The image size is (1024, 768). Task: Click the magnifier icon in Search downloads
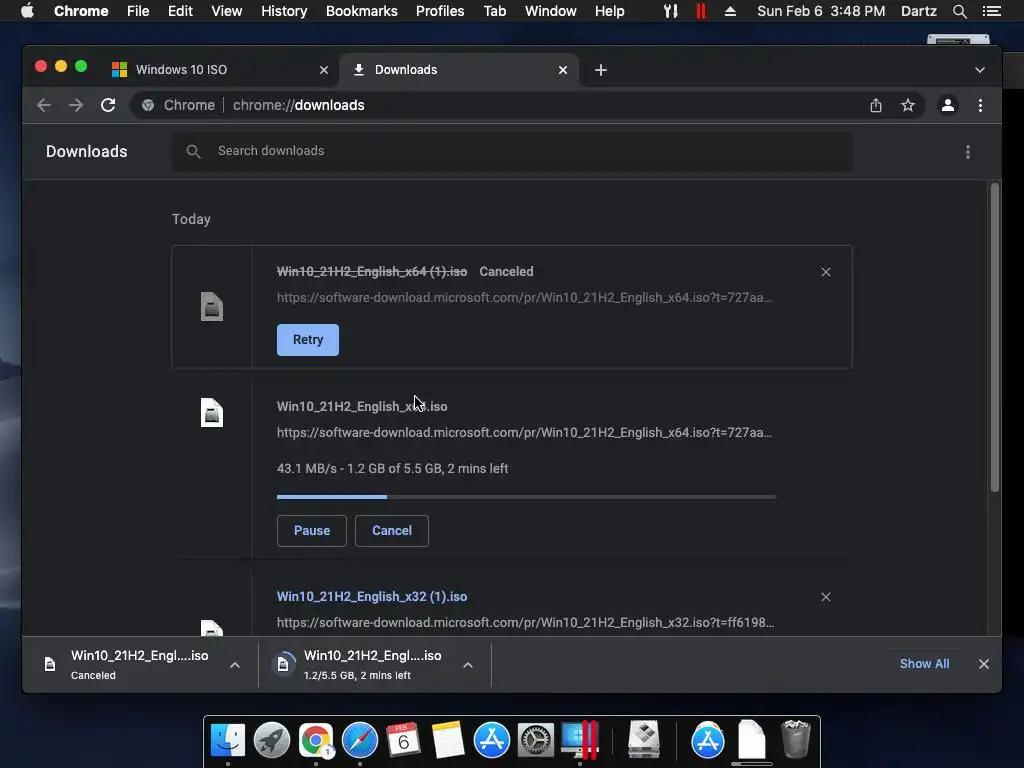click(193, 152)
